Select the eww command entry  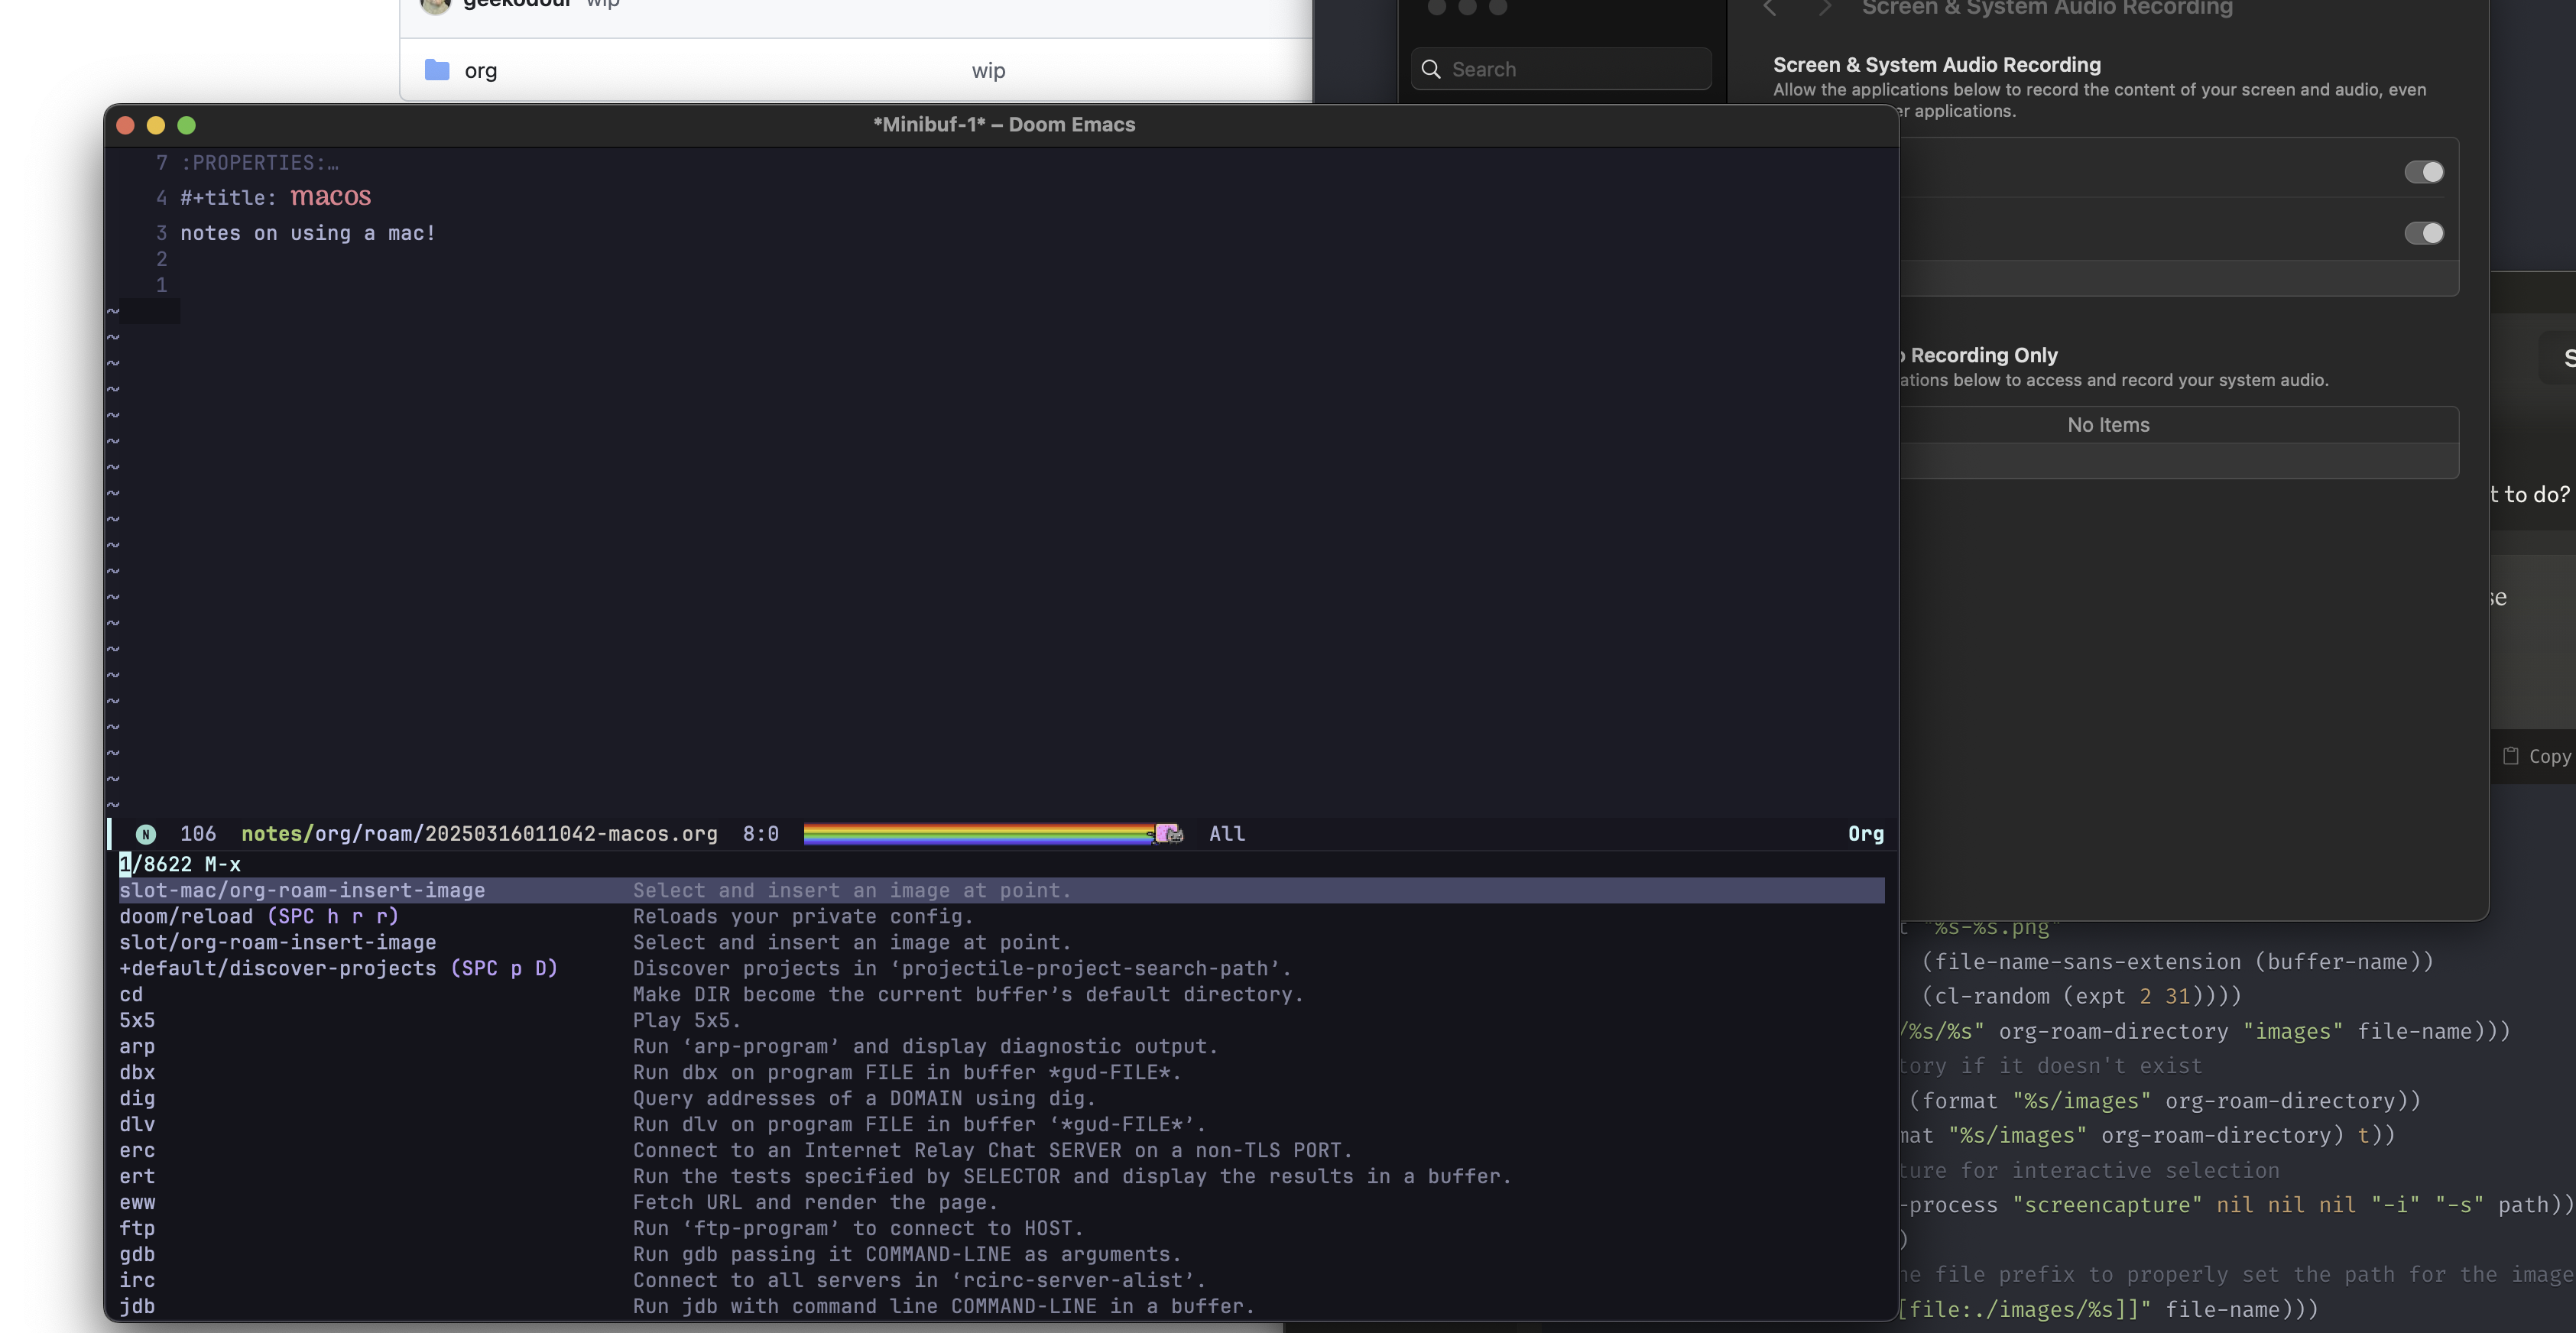pos(137,1202)
